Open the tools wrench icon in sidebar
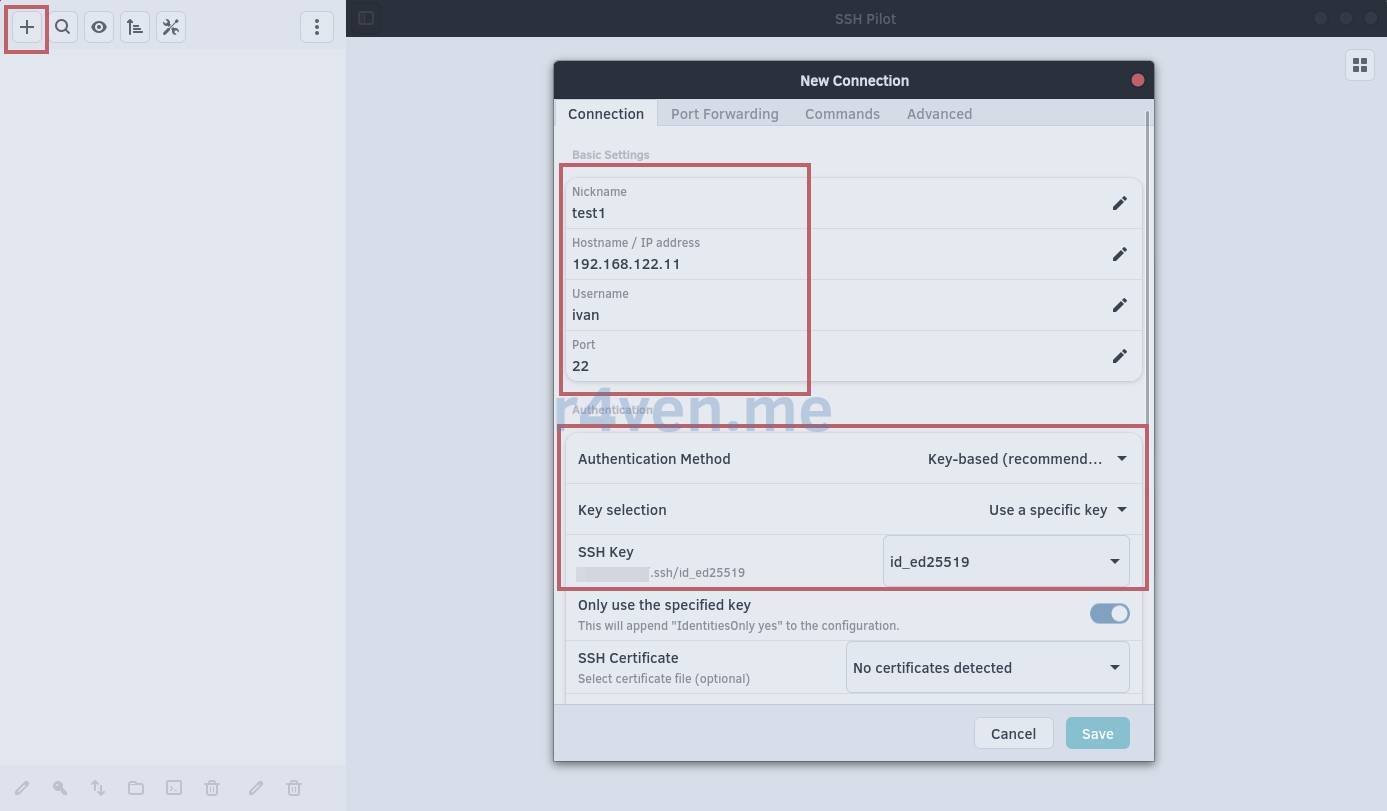 coord(171,27)
